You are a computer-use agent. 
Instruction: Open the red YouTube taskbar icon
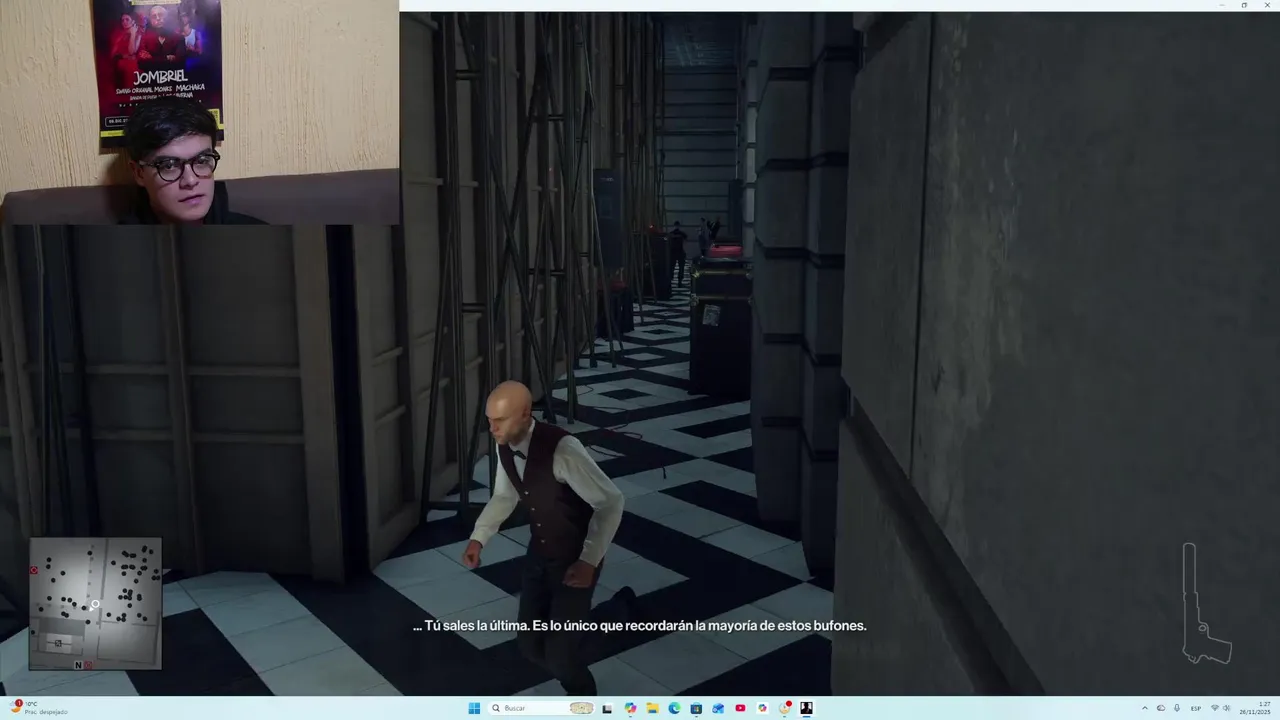(x=740, y=708)
